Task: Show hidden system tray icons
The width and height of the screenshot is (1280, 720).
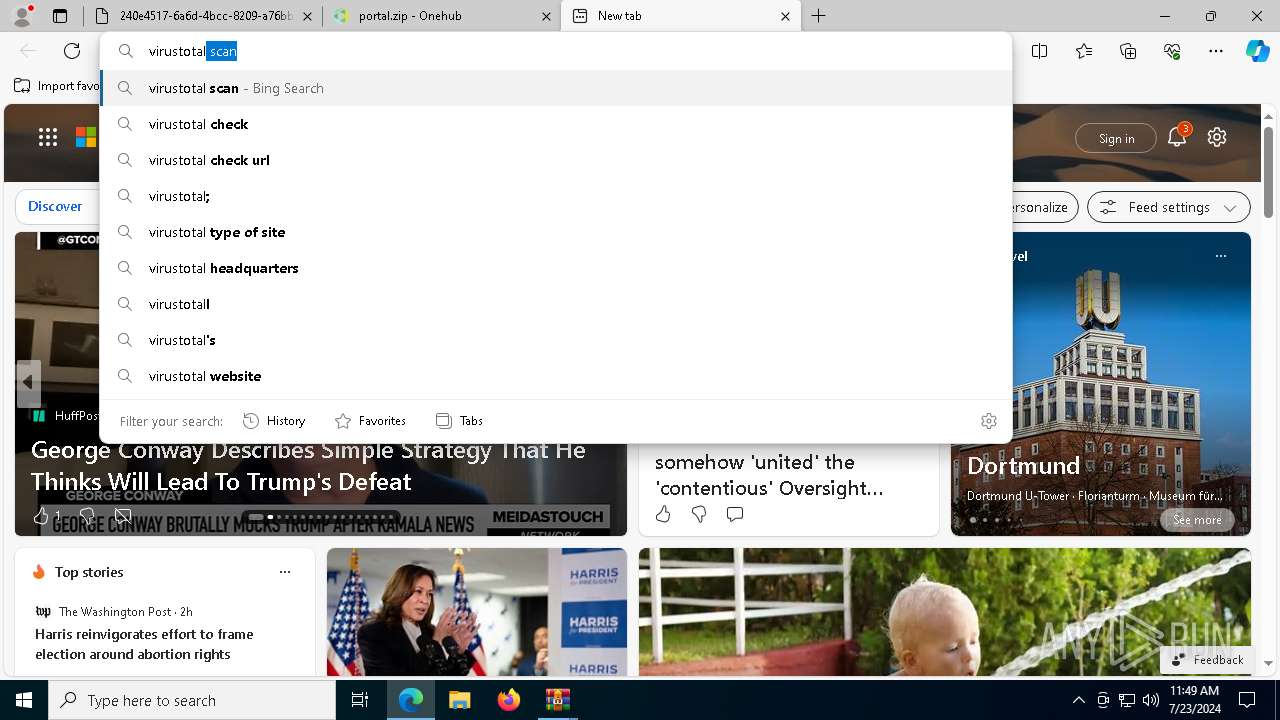Action: pyautogui.click(x=1078, y=700)
